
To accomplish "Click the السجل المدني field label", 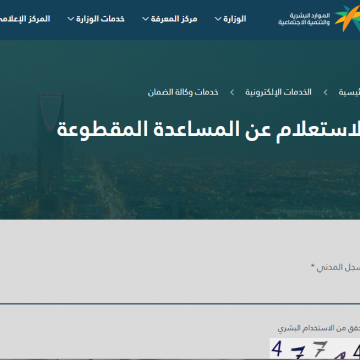I will 335,267.
